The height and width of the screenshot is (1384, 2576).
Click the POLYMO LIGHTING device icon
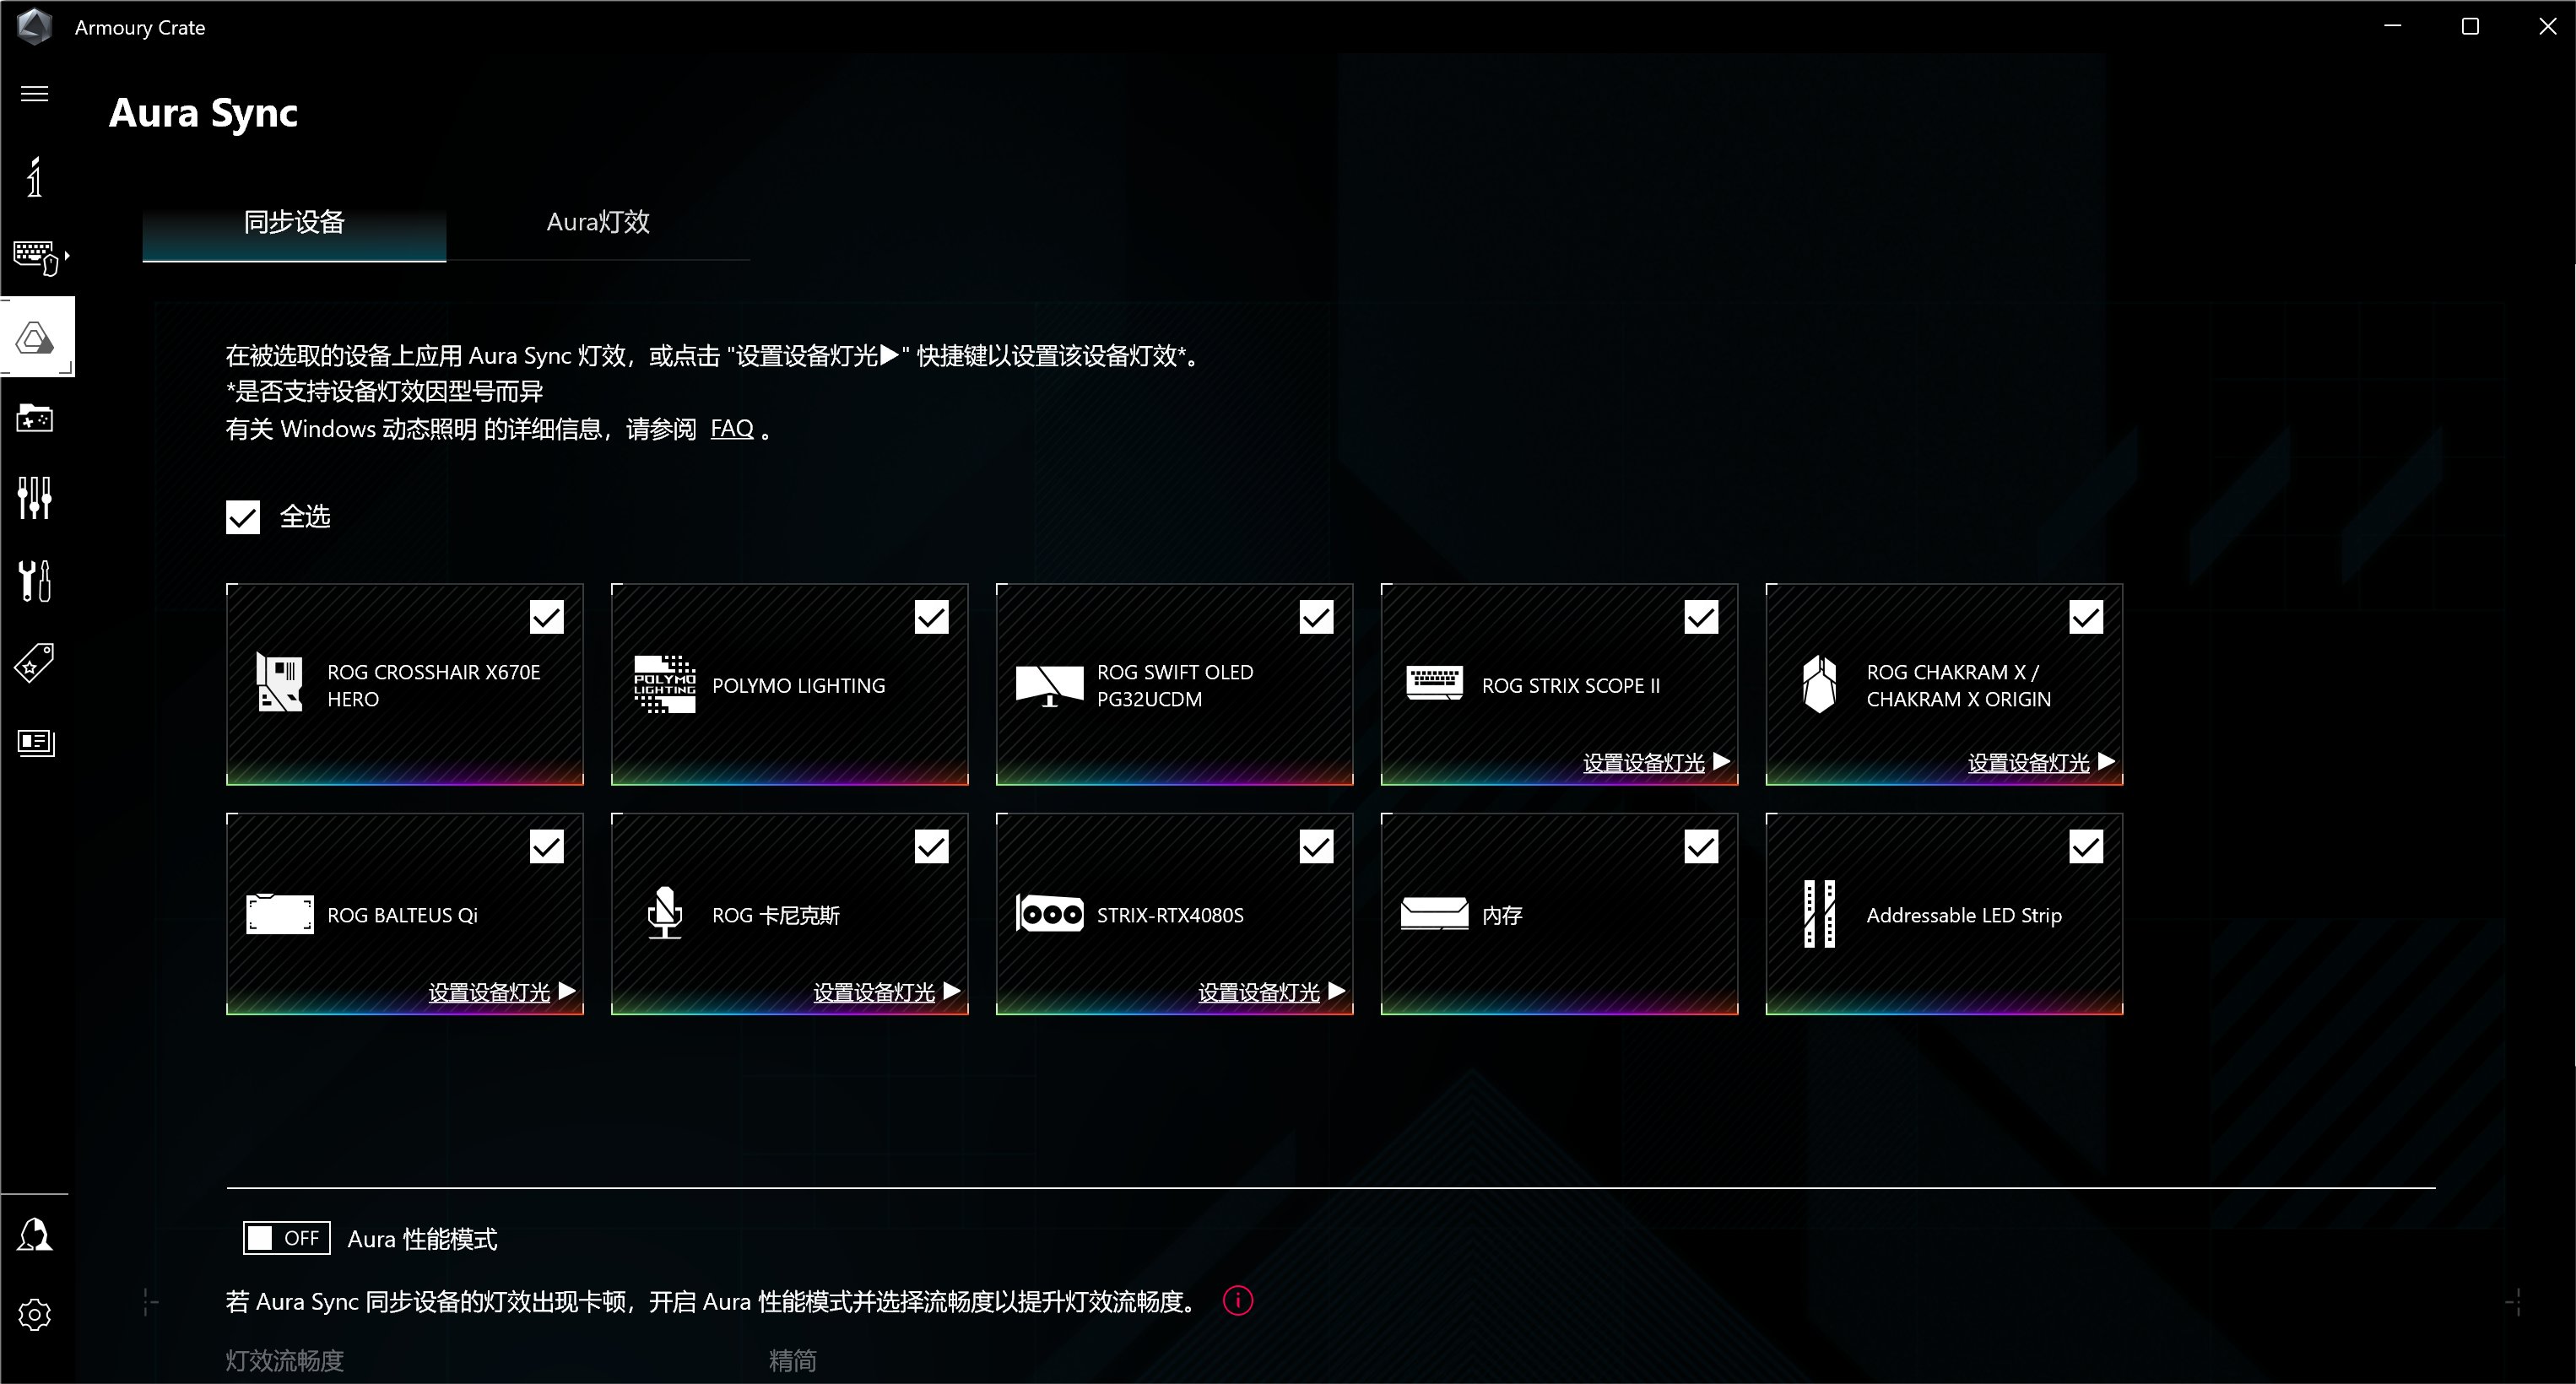click(665, 684)
